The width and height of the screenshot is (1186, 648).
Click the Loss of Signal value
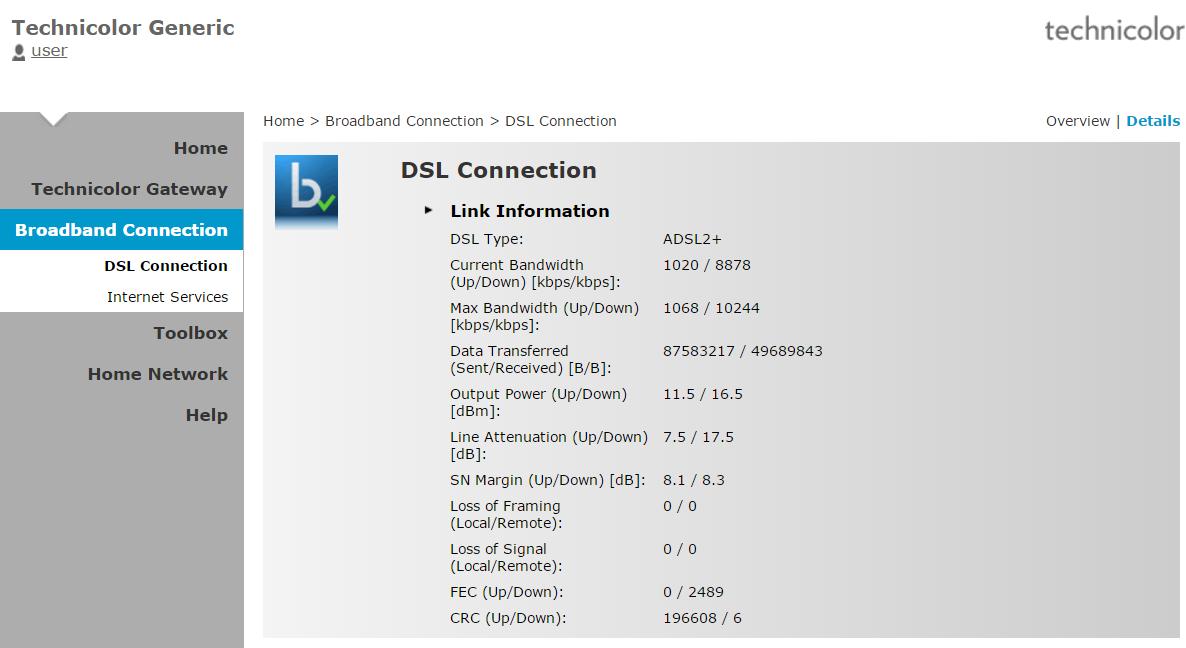pyautogui.click(x=680, y=550)
